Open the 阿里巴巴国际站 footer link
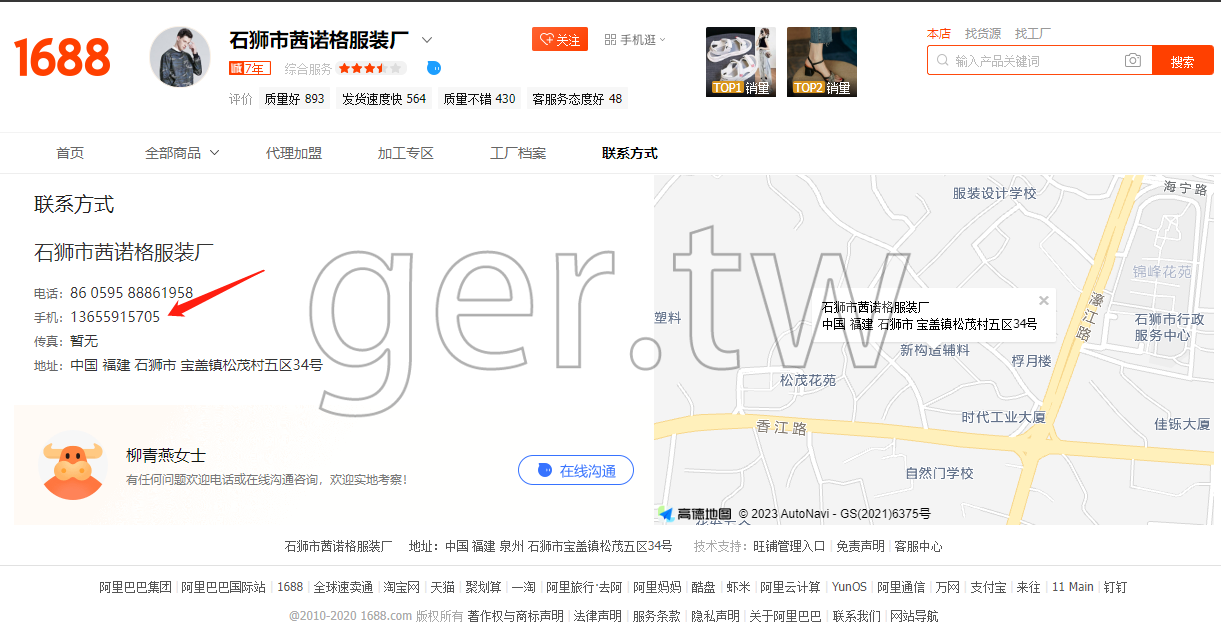 tap(224, 587)
